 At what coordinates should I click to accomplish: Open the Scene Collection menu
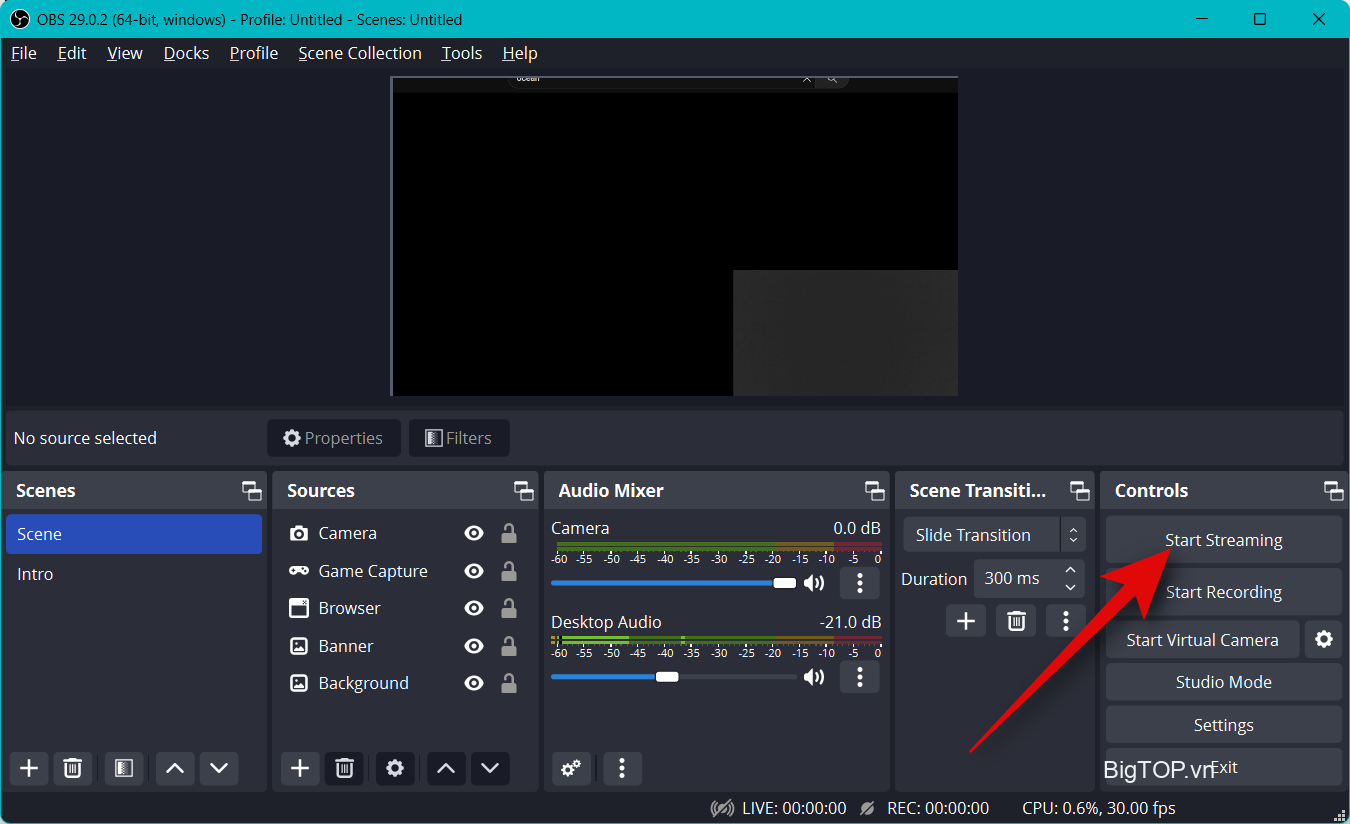click(360, 53)
